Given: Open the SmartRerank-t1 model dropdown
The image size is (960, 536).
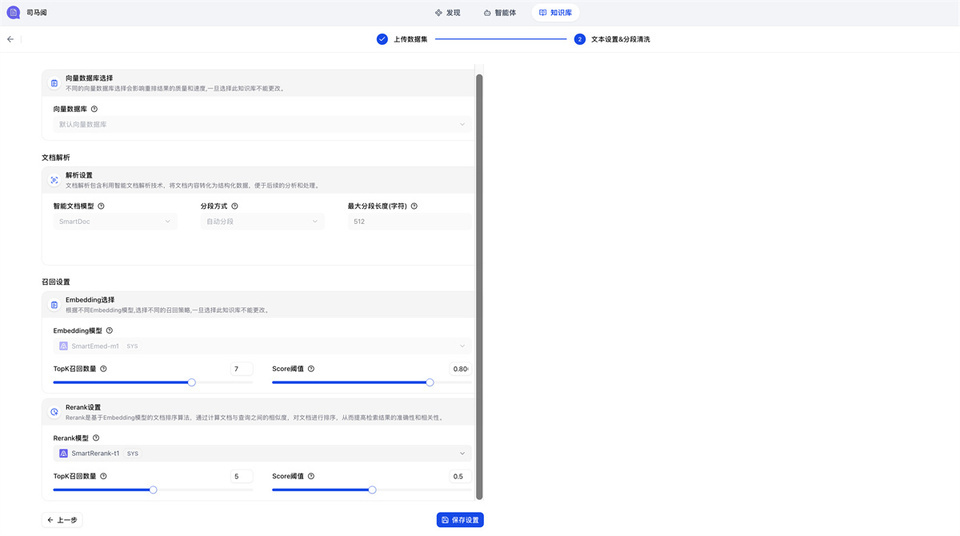Looking at the screenshot, I should point(262,453).
